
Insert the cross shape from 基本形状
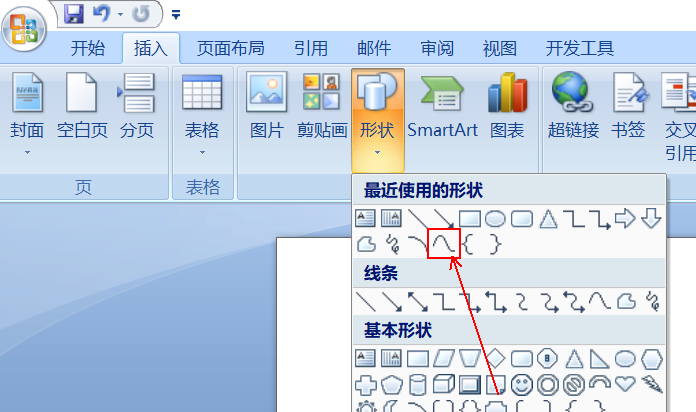366,385
